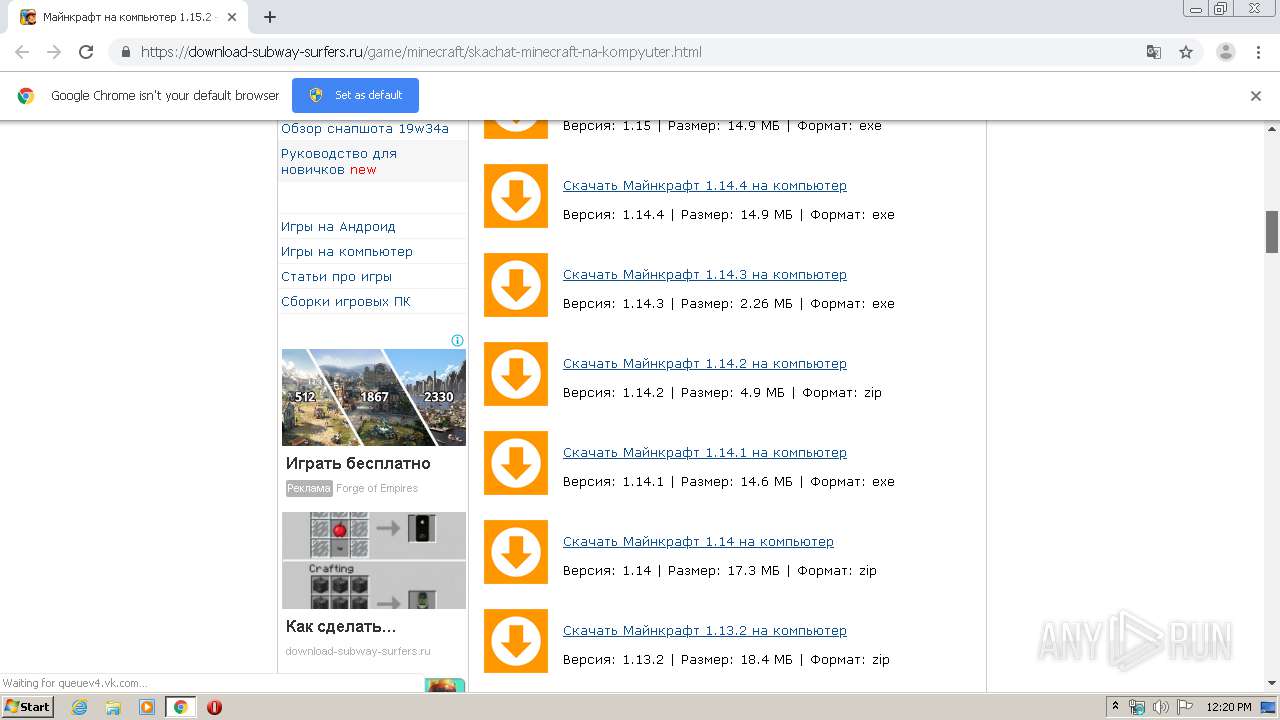Click the orange download icon for Minecraft 1.13.2

point(516,641)
